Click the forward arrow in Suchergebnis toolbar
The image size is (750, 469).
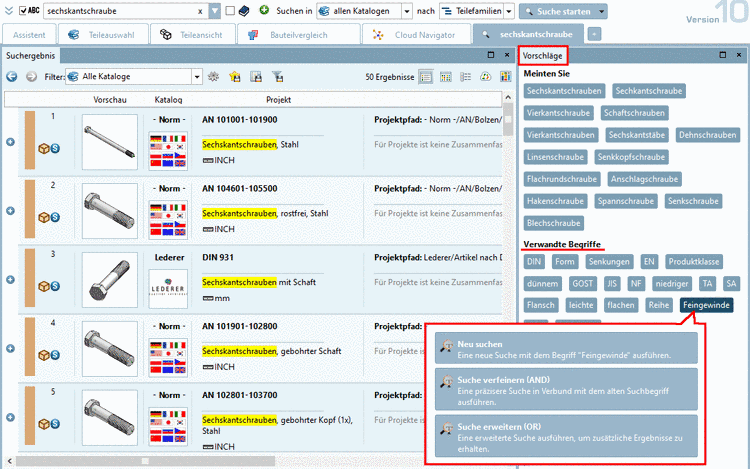tap(32, 76)
